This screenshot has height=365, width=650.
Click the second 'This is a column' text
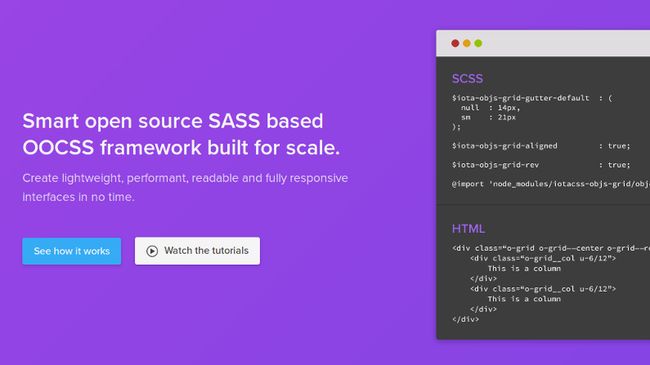tap(524, 299)
